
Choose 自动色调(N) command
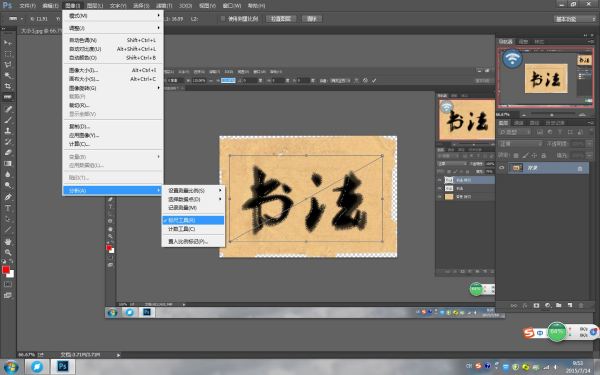click(x=113, y=40)
